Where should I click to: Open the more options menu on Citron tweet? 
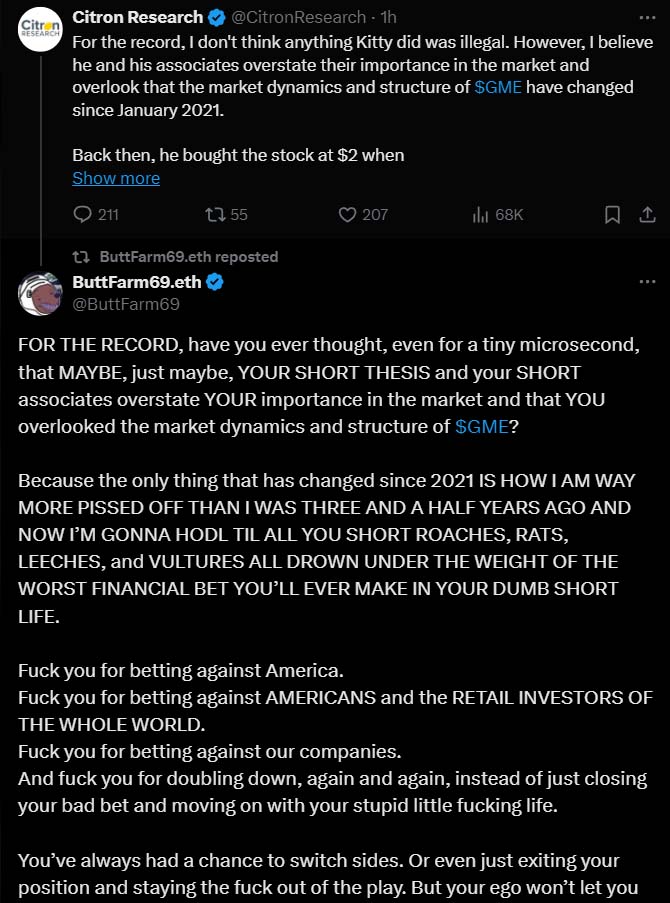coord(648,18)
